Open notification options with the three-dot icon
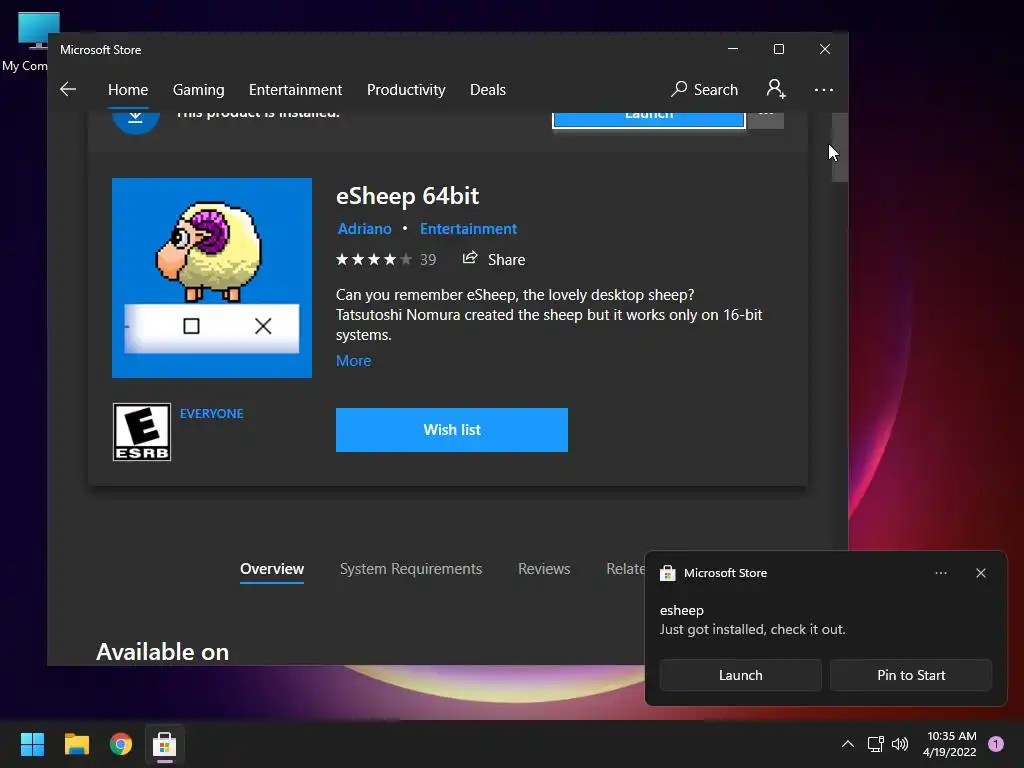The image size is (1024, 768). click(940, 573)
